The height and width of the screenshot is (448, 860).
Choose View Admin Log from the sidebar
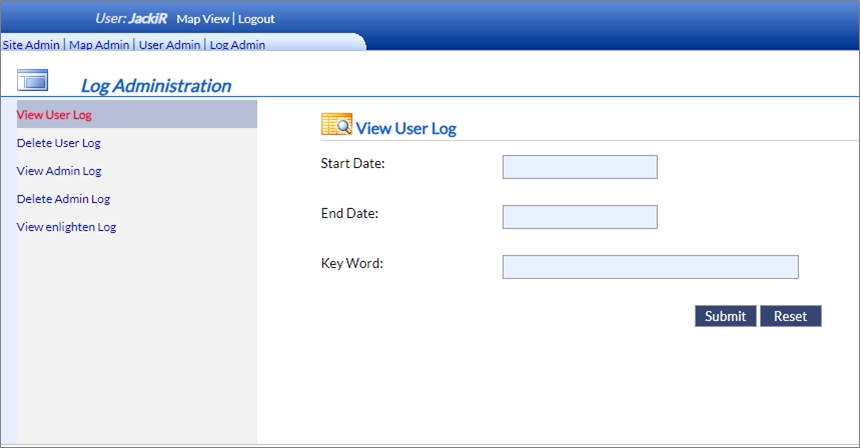[59, 171]
